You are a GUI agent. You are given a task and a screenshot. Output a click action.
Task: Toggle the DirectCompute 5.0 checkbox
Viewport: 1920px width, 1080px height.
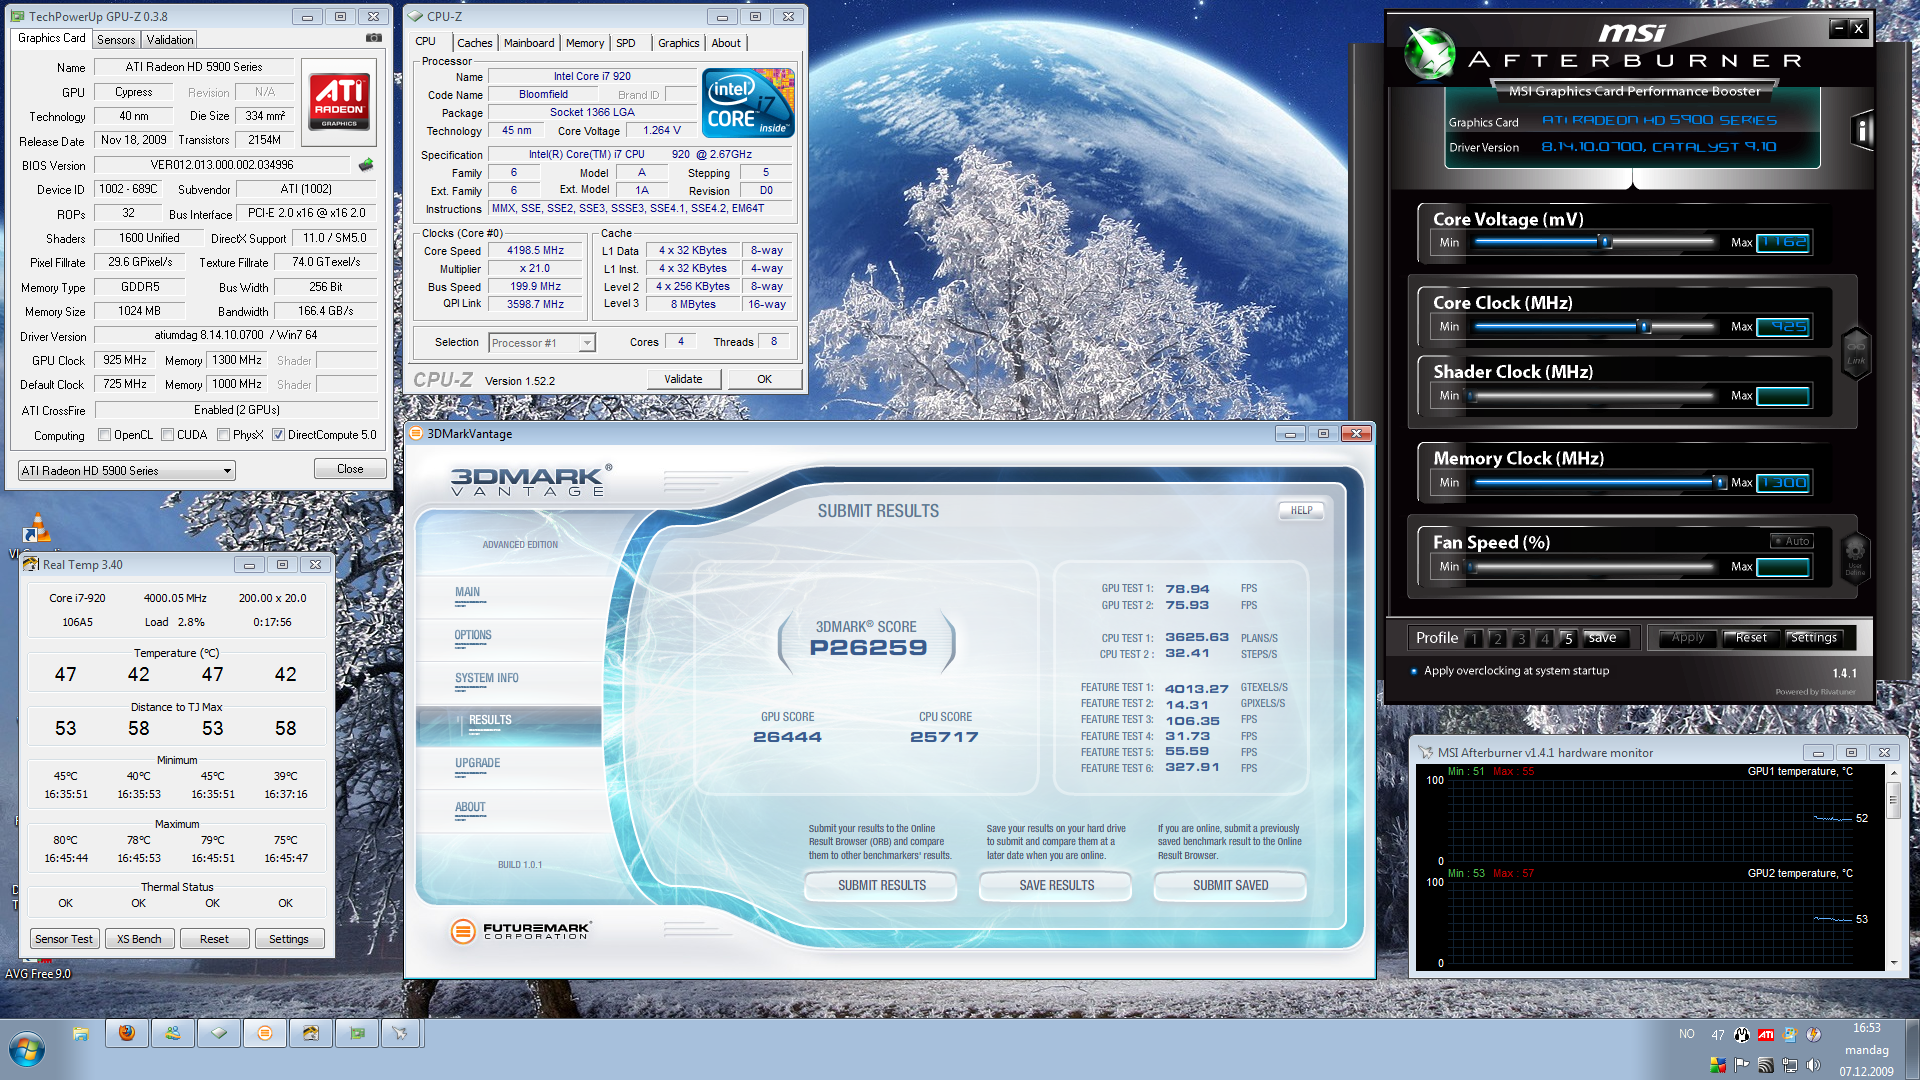[x=279, y=435]
